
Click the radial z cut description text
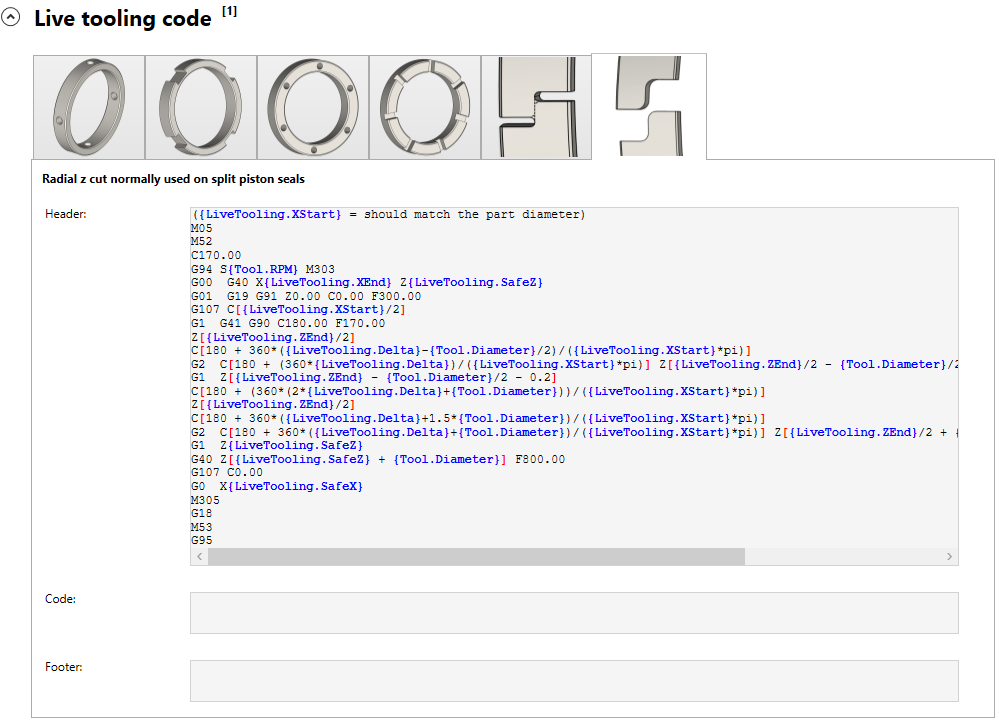pyautogui.click(x=173, y=179)
